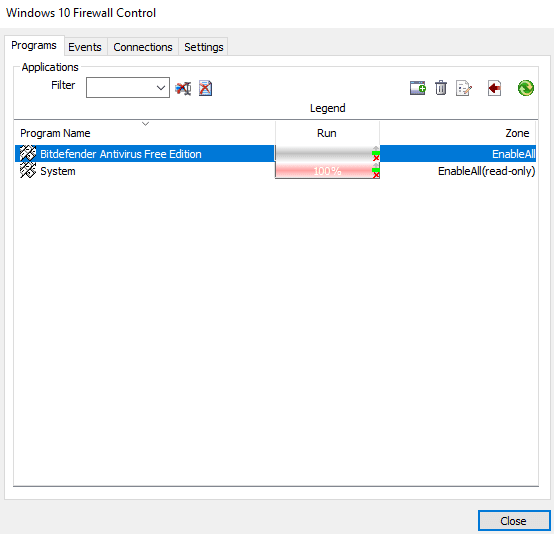Clear filter funnel icon next to Filter box
Viewport: 554px width, 534px height.
click(x=183, y=88)
